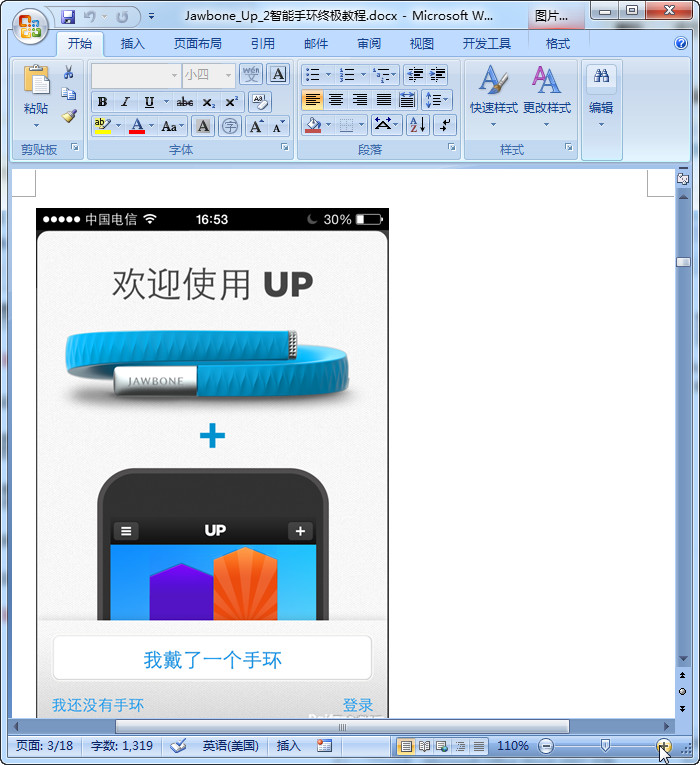
Task: Click the zoom slider handle
Action: point(605,745)
